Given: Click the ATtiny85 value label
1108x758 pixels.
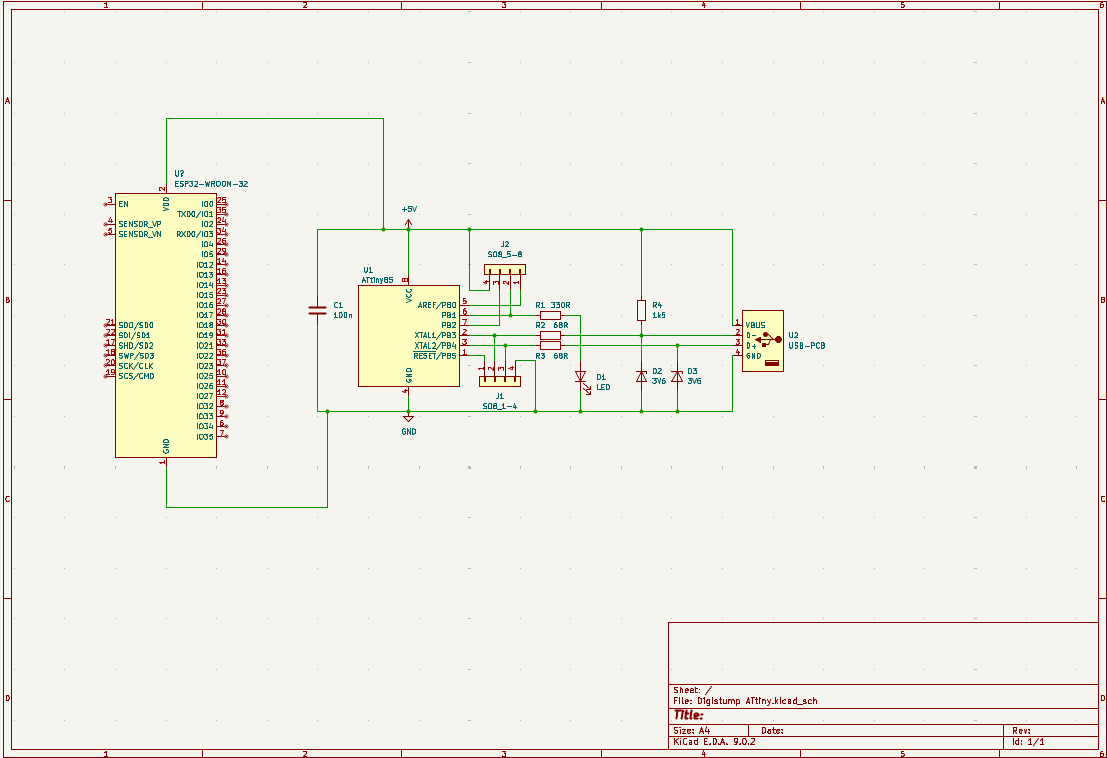Looking at the screenshot, I should 377,280.
